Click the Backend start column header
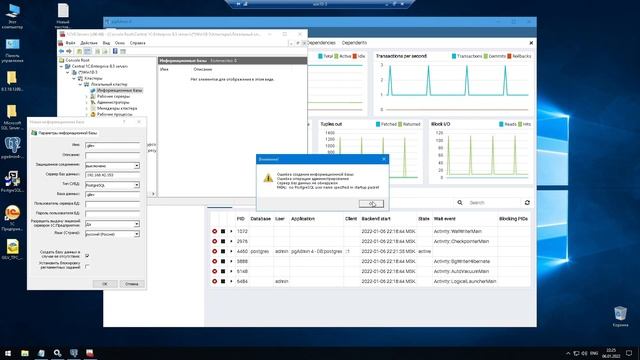The width and height of the screenshot is (640, 360). click(376, 219)
